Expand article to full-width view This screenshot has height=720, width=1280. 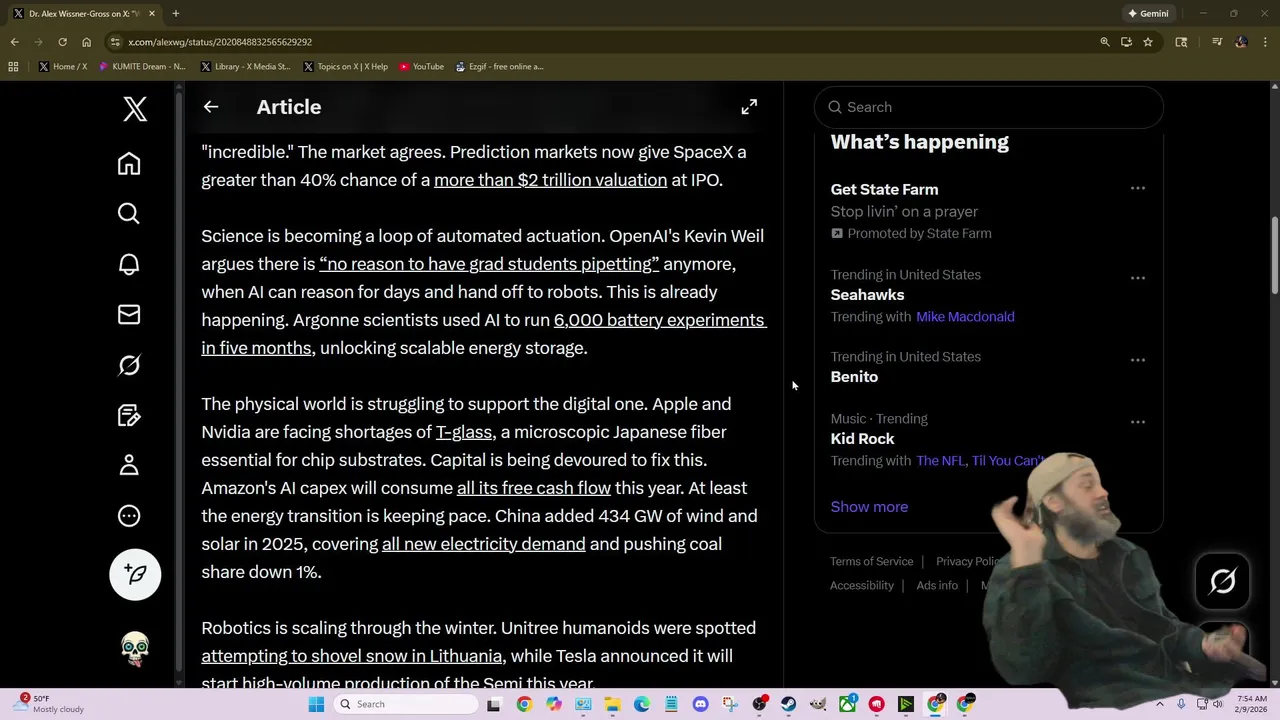click(x=749, y=107)
